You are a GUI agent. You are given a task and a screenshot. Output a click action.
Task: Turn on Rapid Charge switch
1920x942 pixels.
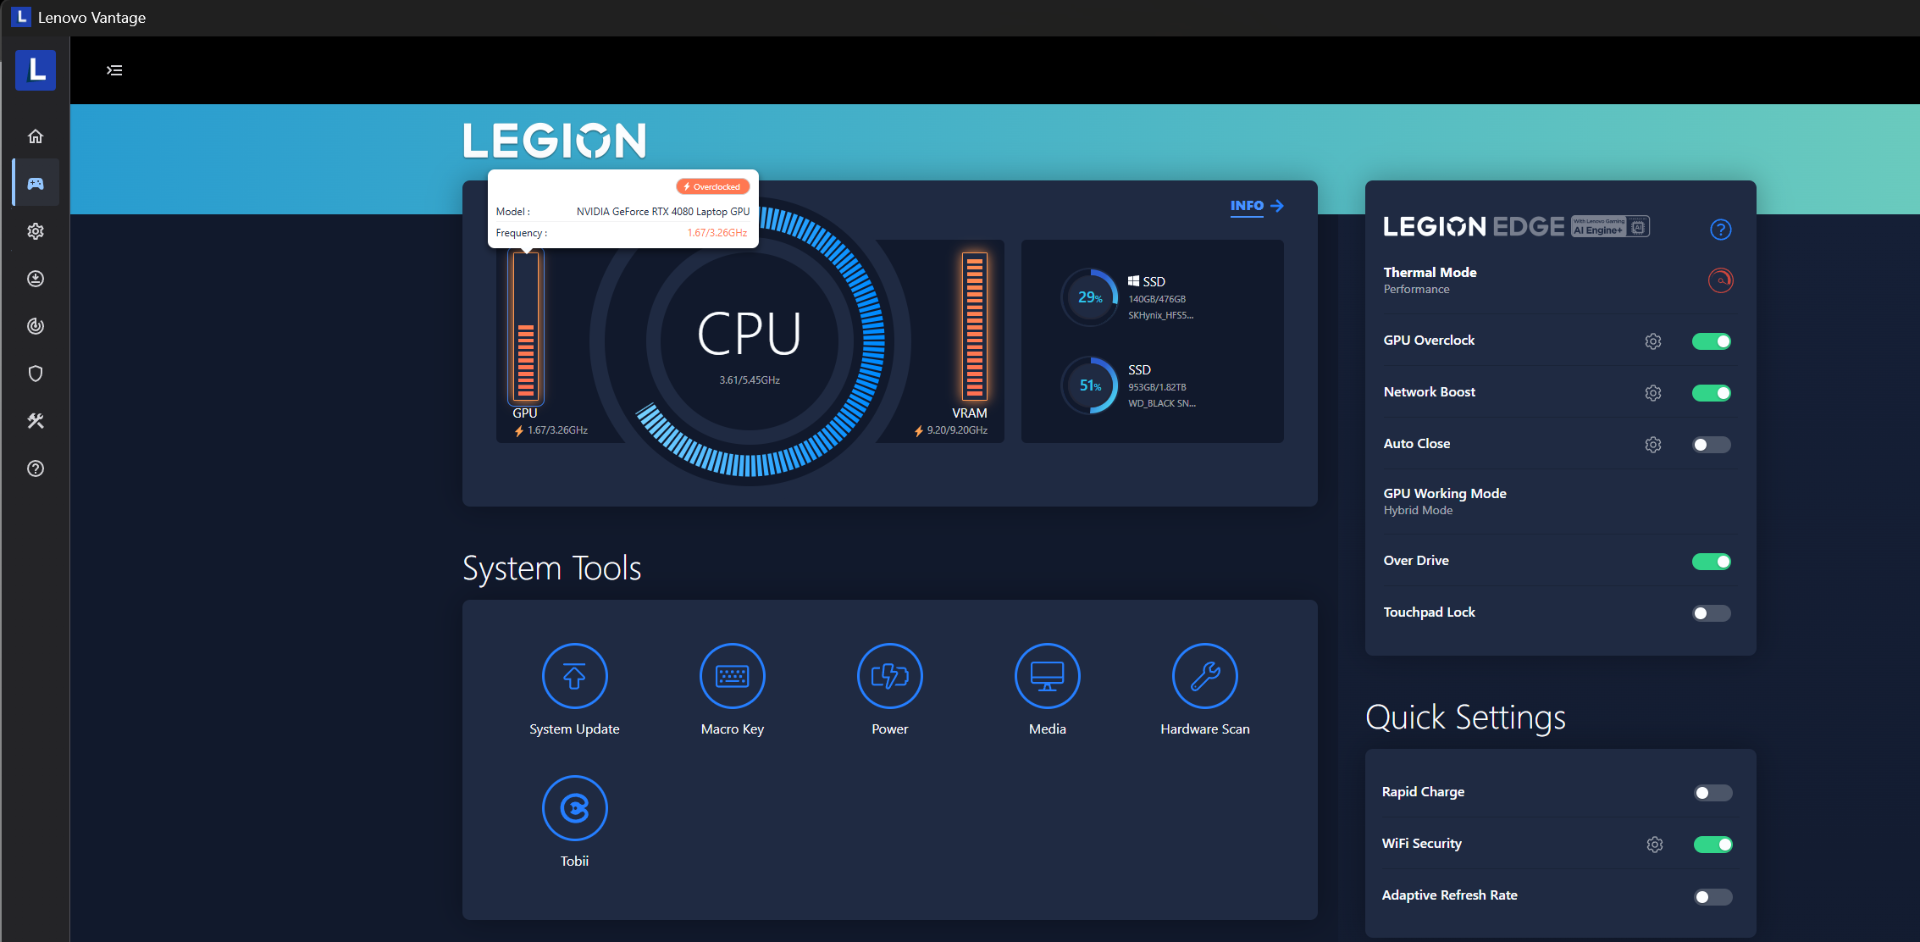coord(1713,793)
